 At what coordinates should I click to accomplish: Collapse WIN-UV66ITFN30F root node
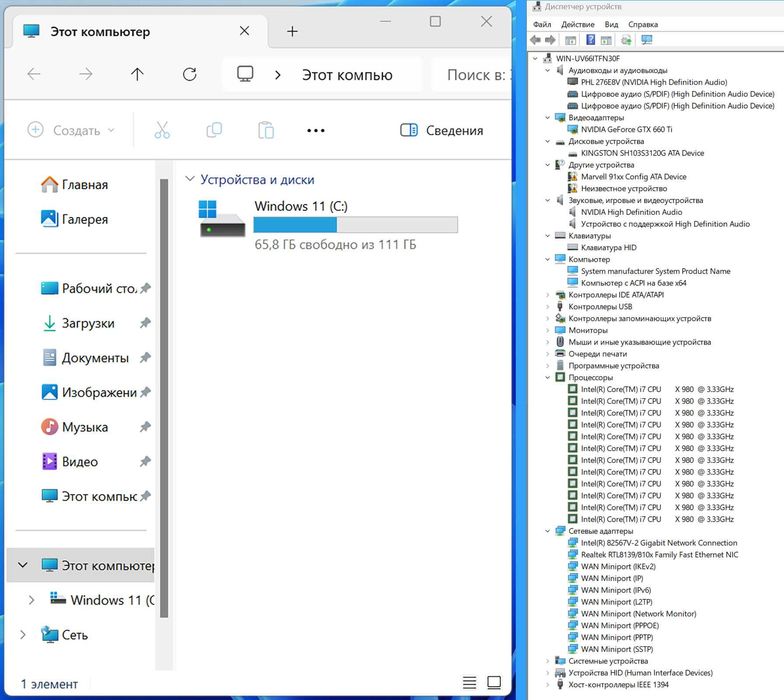pos(536,58)
